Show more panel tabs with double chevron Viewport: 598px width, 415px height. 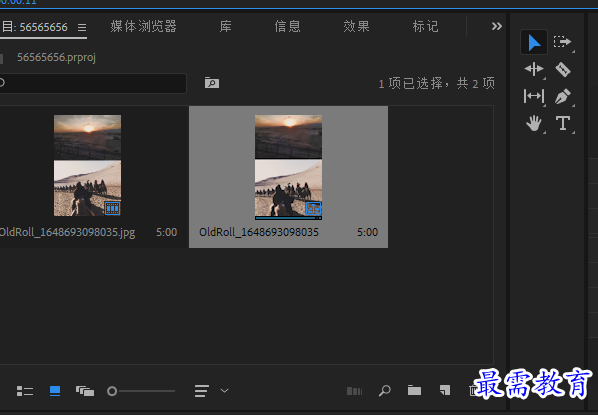(497, 26)
